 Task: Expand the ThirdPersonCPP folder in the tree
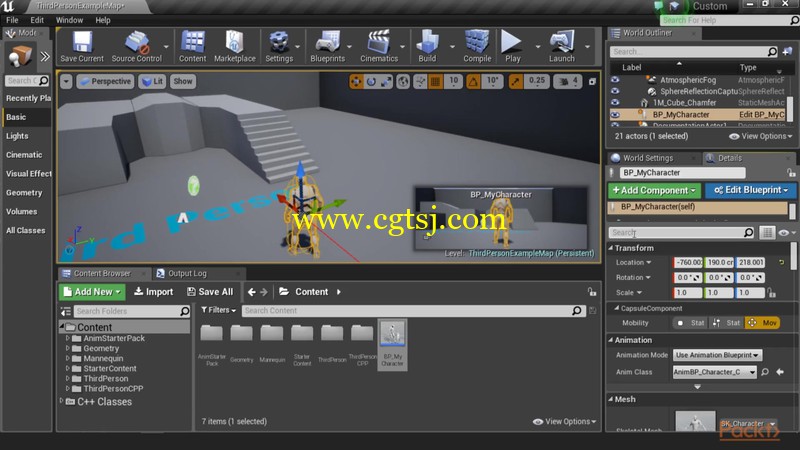click(x=67, y=388)
